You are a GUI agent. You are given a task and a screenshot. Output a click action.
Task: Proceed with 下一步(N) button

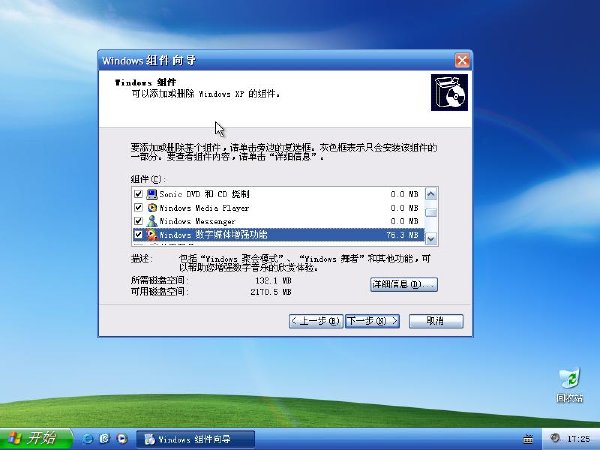click(x=372, y=321)
